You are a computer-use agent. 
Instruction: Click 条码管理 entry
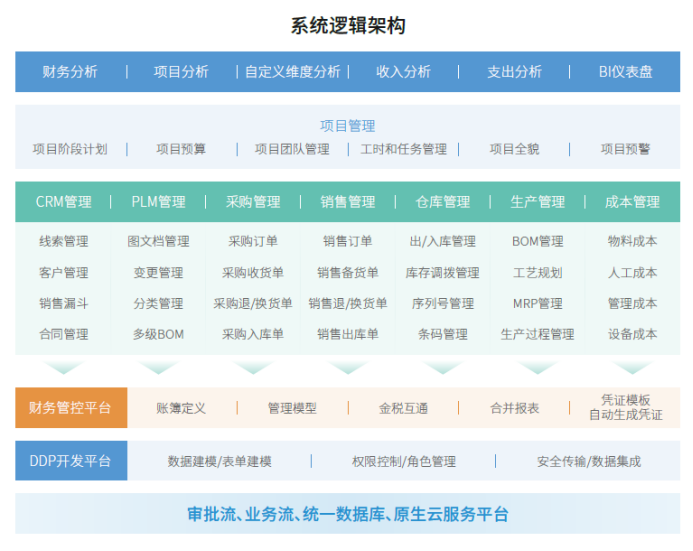443,334
